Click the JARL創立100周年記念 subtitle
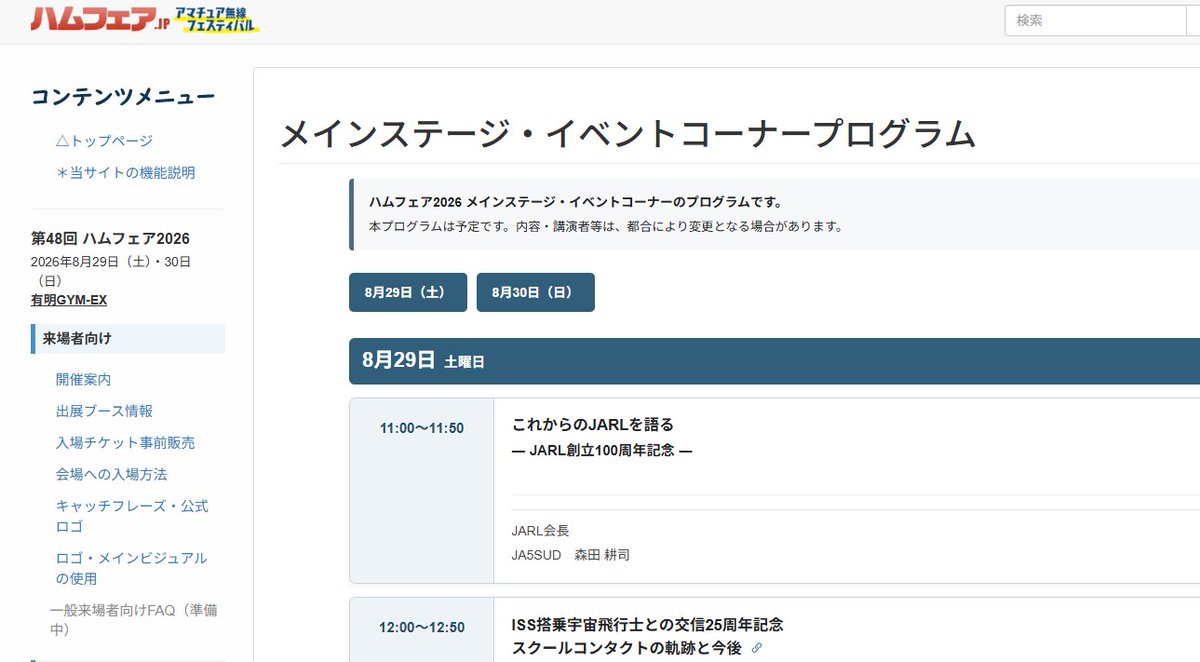The height and width of the screenshot is (662, 1200). tap(602, 450)
